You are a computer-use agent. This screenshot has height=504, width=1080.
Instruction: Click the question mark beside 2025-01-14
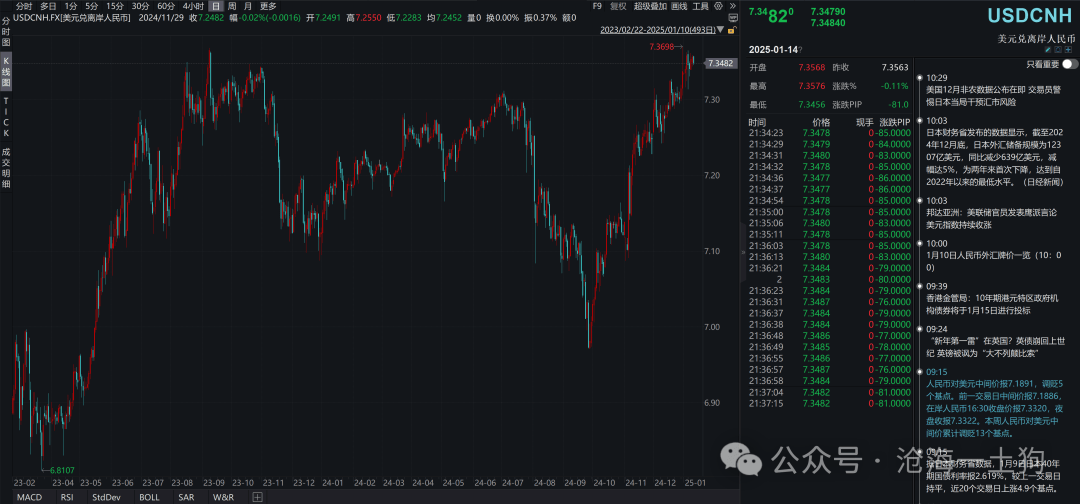tap(802, 50)
